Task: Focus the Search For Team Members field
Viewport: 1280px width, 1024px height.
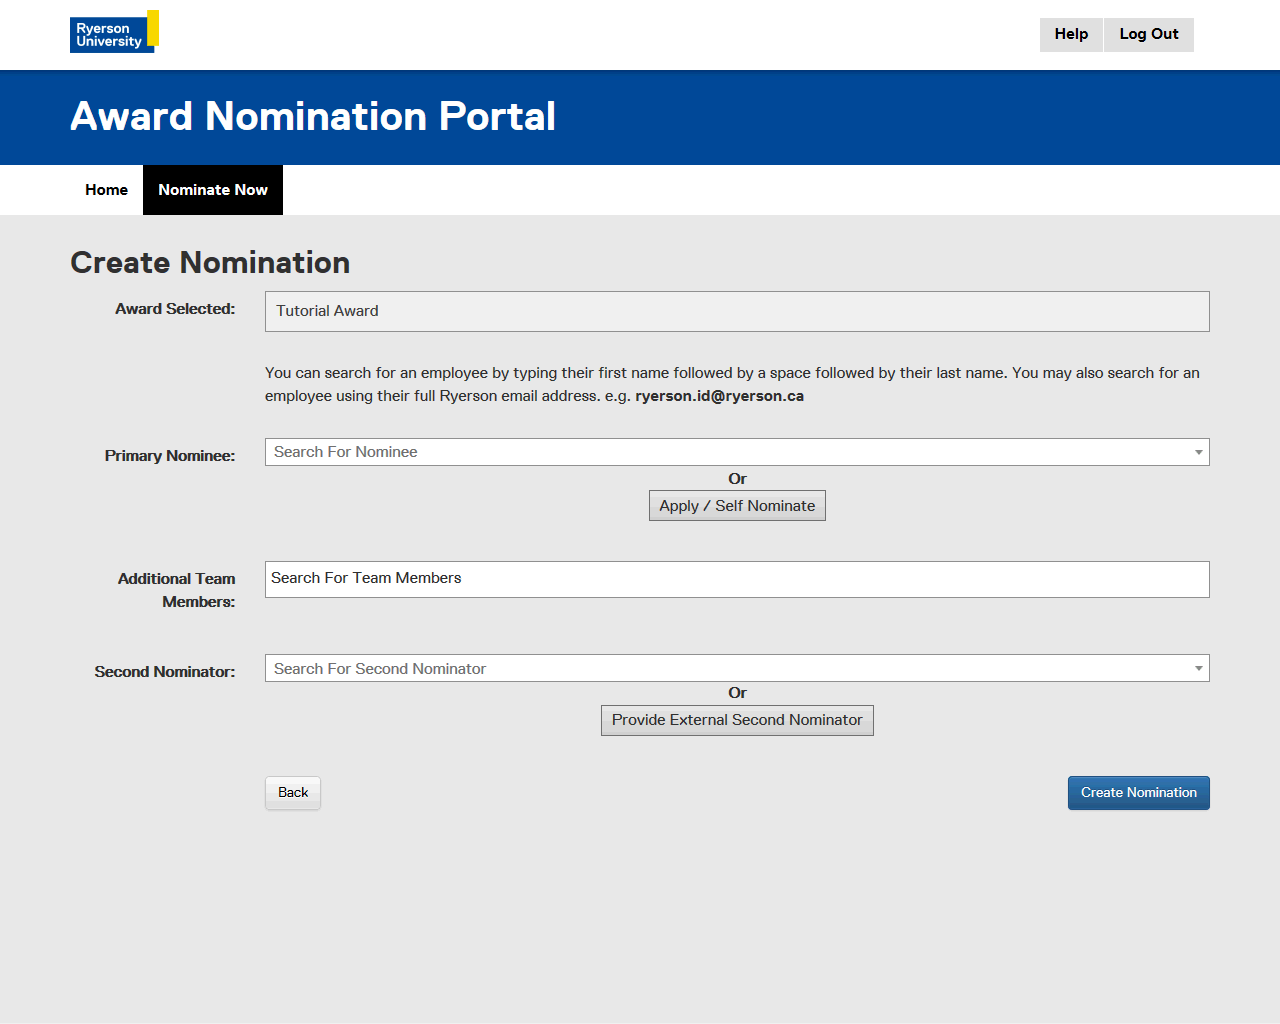Action: (736, 579)
